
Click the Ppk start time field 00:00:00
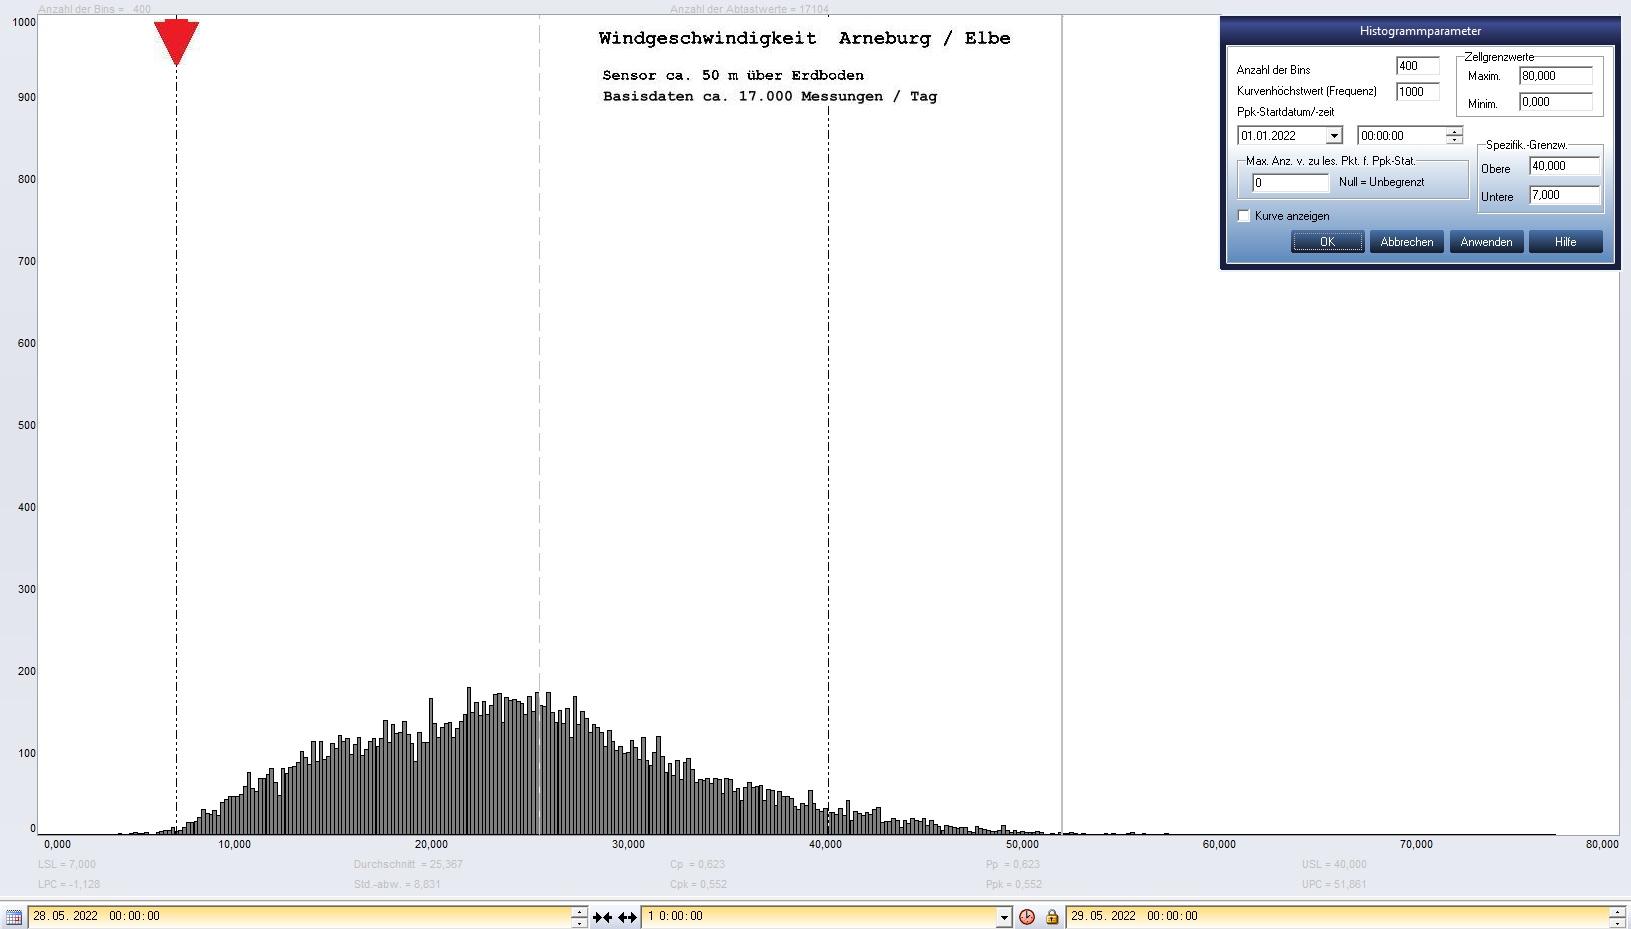[x=1402, y=136]
